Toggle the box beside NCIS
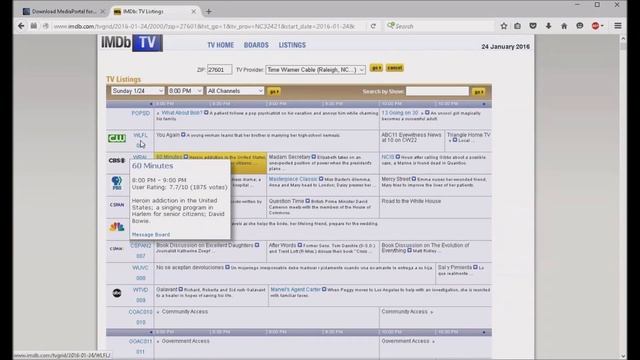The width and height of the screenshot is (640, 360). point(398,157)
